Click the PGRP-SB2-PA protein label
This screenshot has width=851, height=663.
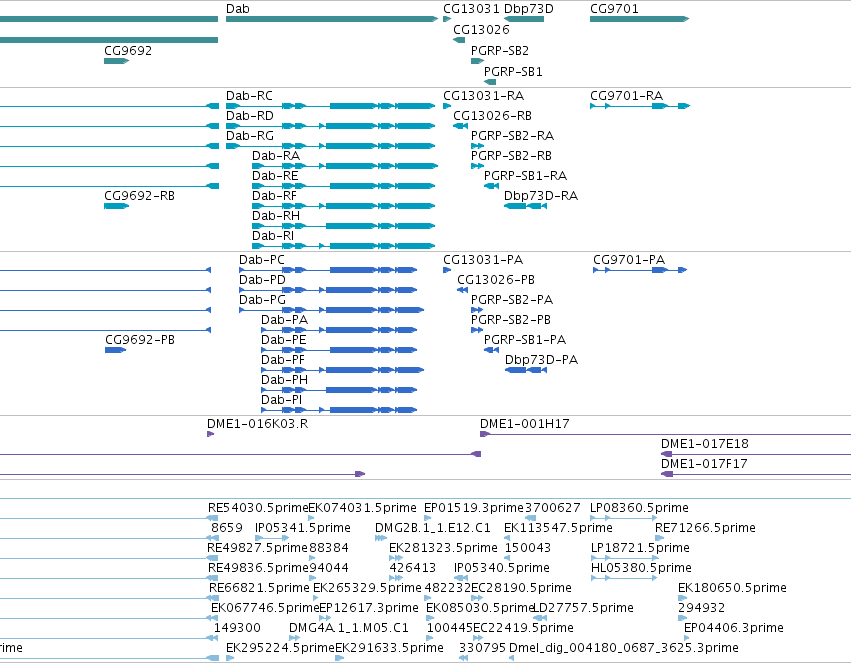[512, 300]
